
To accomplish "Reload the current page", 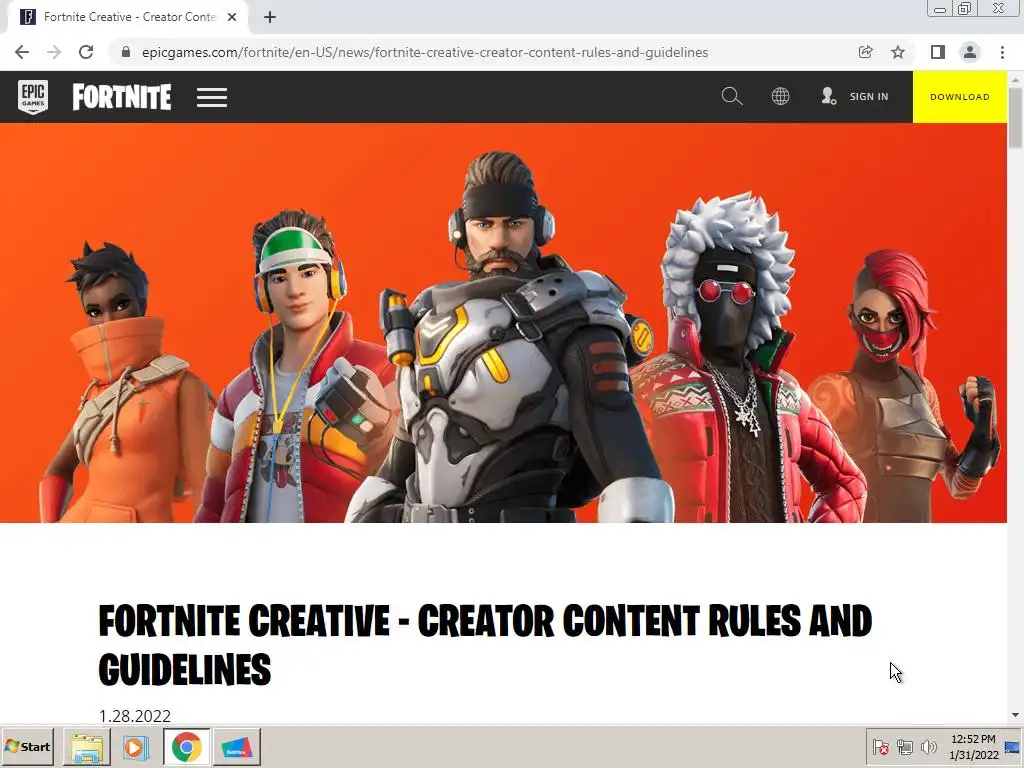I will click(x=86, y=52).
